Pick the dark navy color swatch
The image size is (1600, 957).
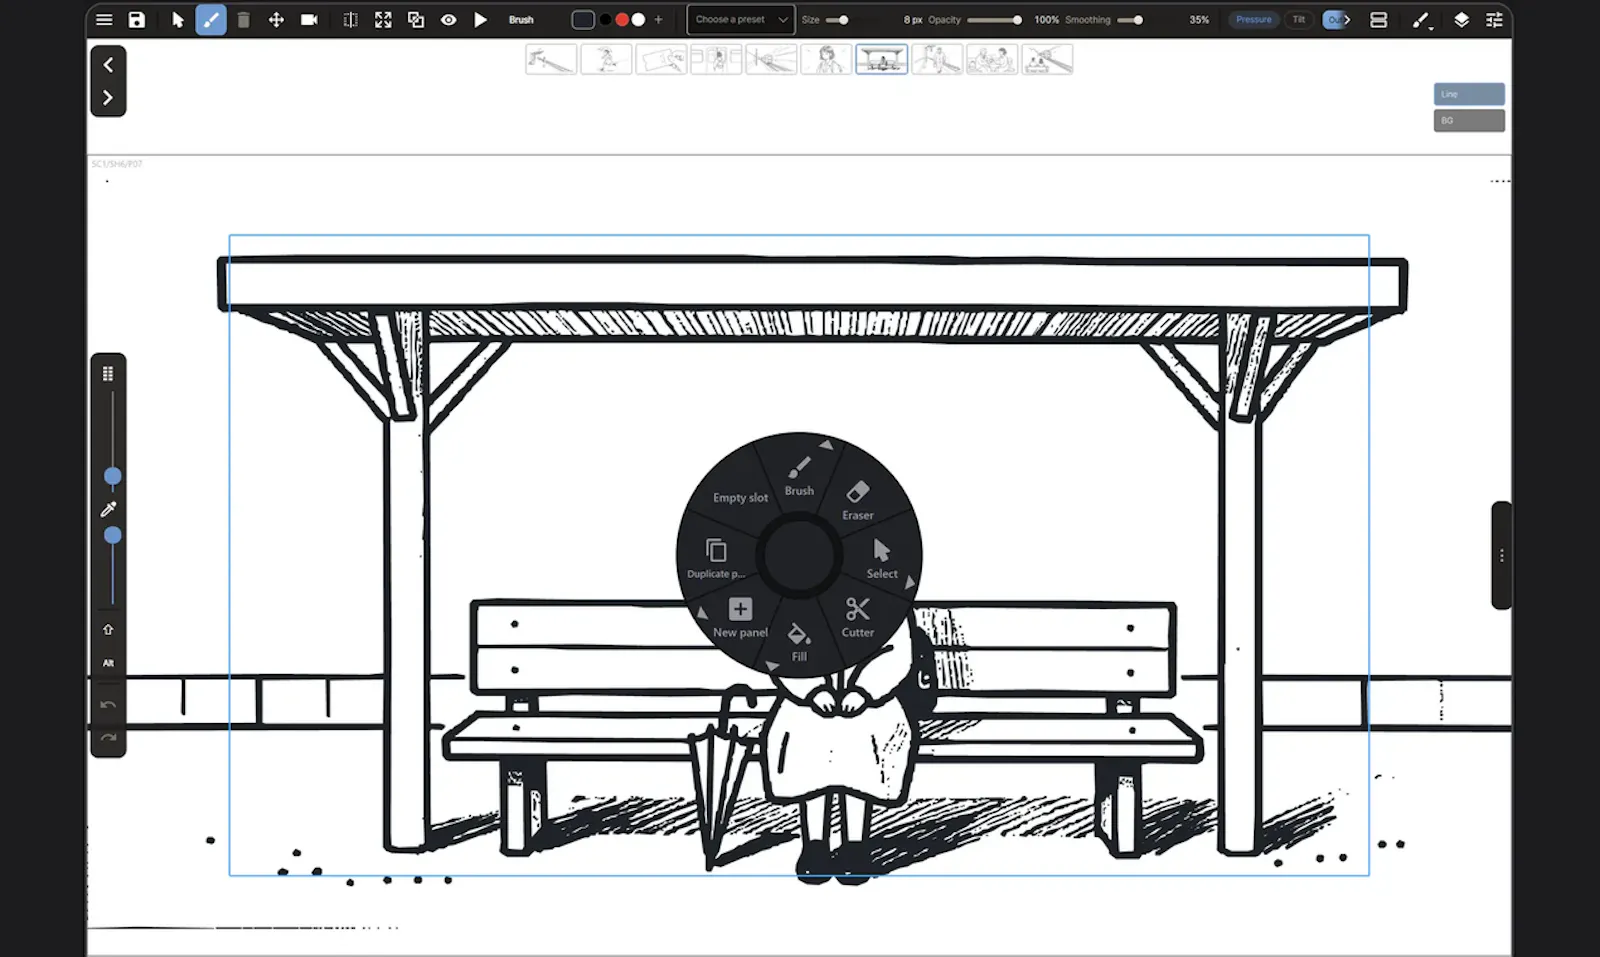click(583, 20)
